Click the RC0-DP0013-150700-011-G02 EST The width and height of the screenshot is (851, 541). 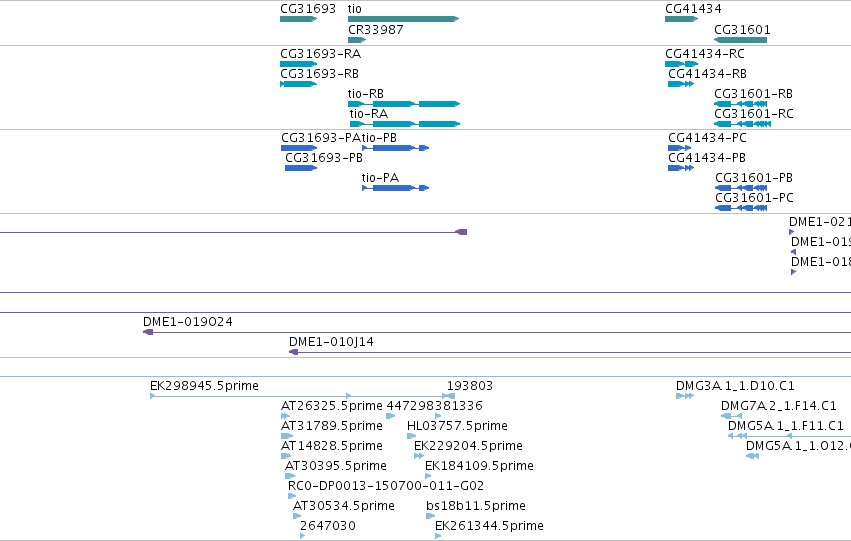292,496
